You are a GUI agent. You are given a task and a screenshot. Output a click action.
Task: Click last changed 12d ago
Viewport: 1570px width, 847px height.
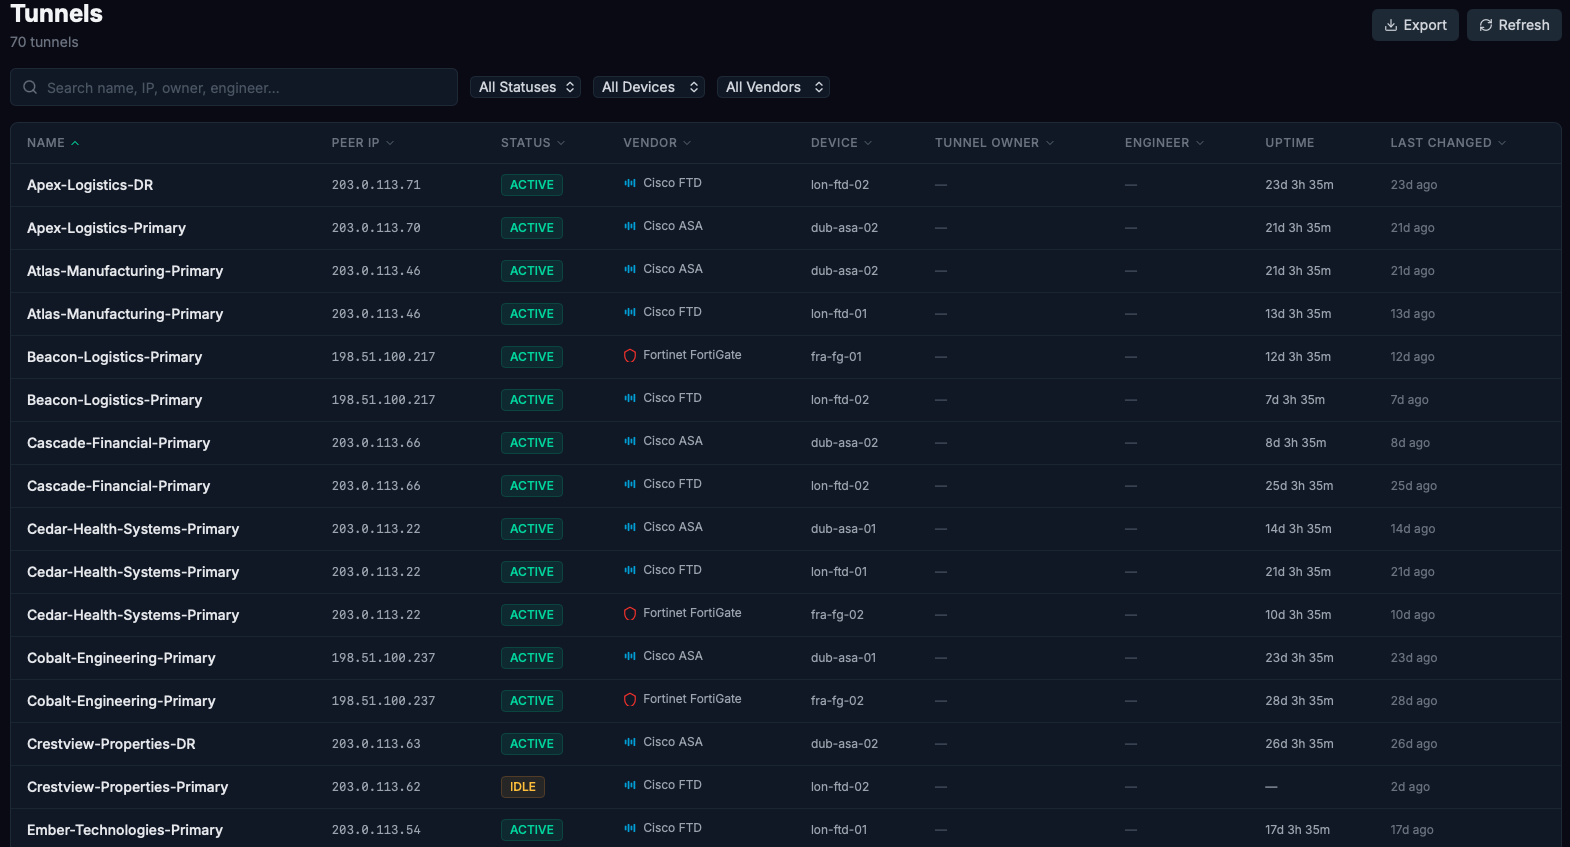(1412, 357)
